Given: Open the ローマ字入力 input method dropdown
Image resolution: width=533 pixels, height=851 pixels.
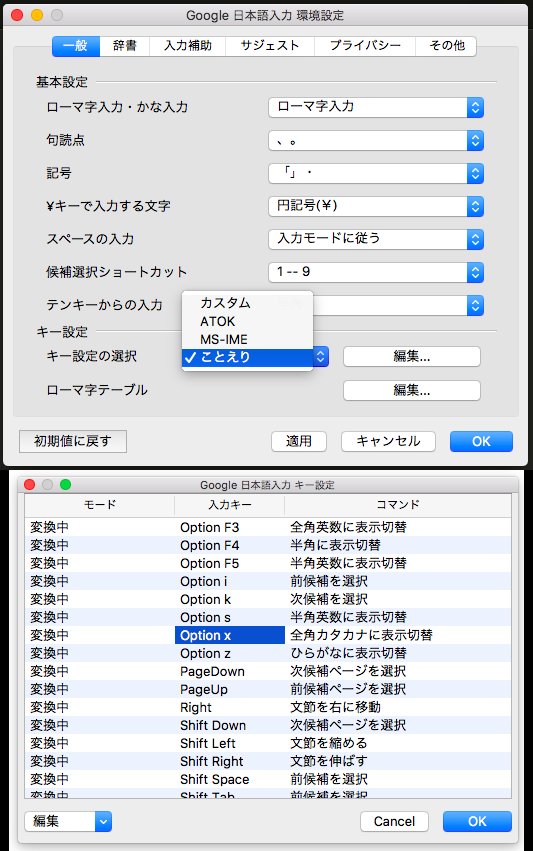Looking at the screenshot, I should pyautogui.click(x=376, y=107).
